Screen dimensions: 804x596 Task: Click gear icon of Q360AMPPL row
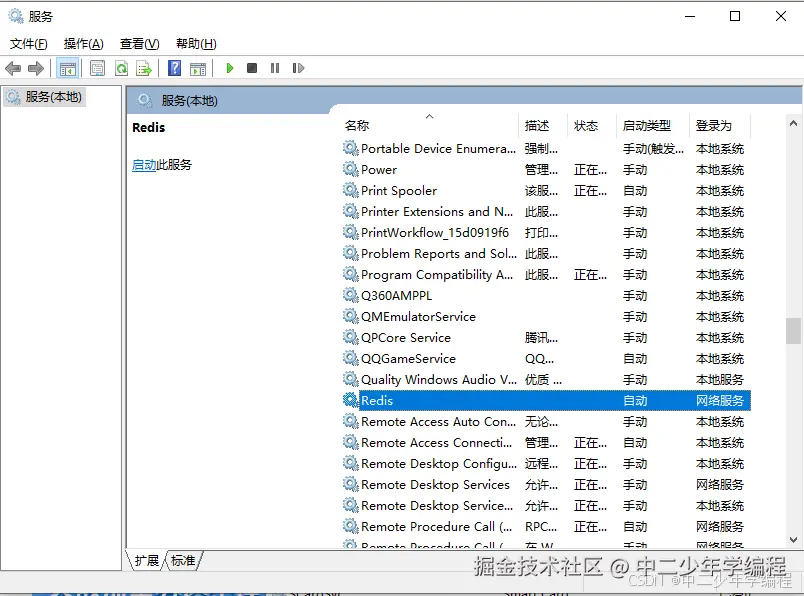click(x=350, y=295)
